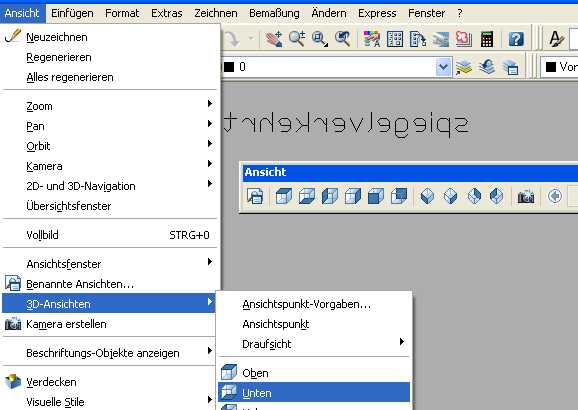578x410 pixels.
Task: Click the blue Help question mark icon
Action: click(x=516, y=39)
